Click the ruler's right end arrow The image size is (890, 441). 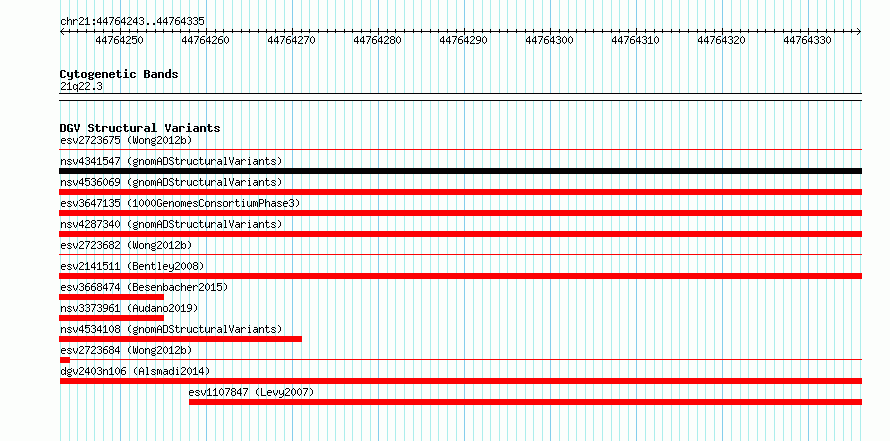859,32
